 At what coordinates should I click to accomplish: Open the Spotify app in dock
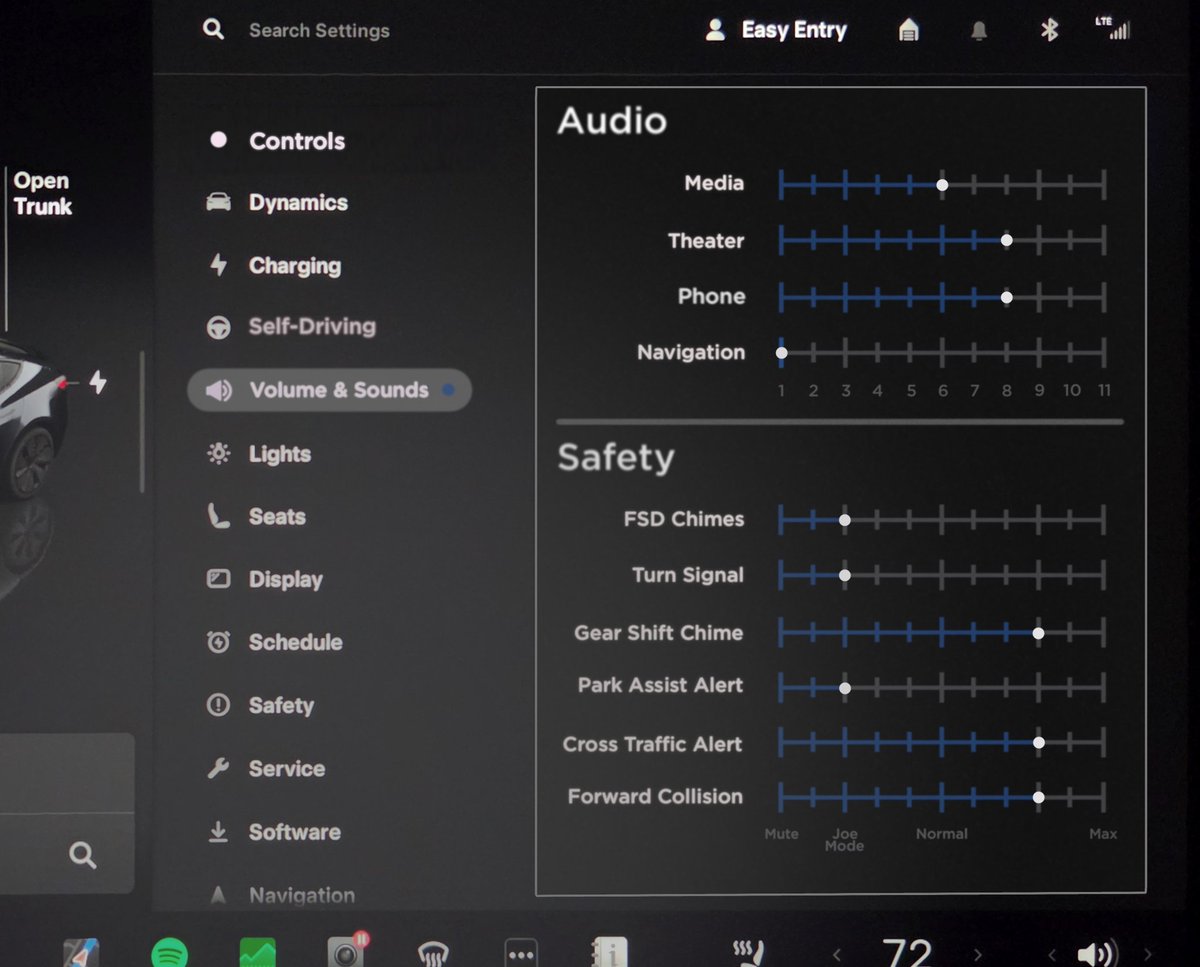(x=169, y=953)
